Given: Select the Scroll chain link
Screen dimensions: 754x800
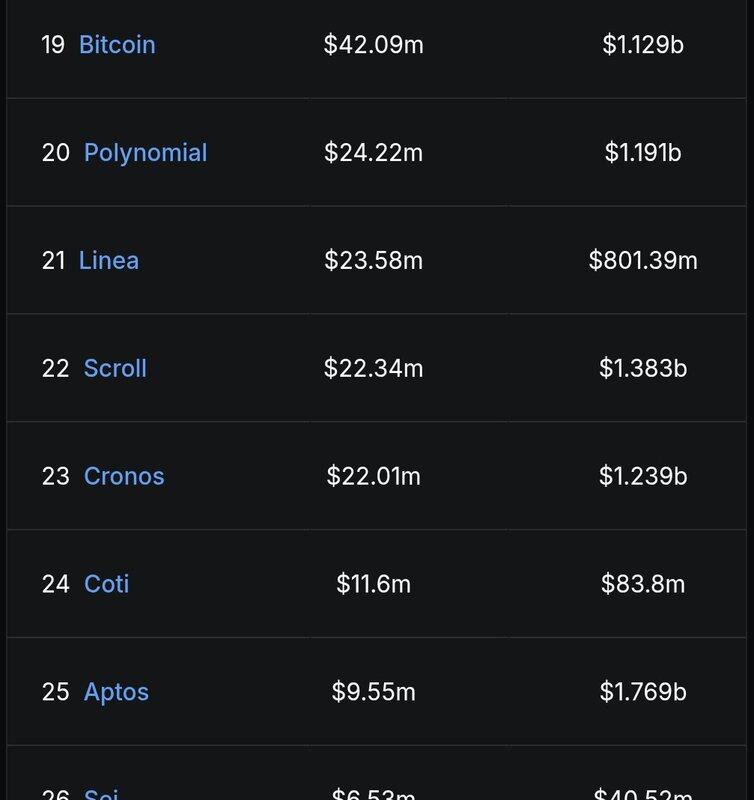Looking at the screenshot, I should tap(115, 368).
